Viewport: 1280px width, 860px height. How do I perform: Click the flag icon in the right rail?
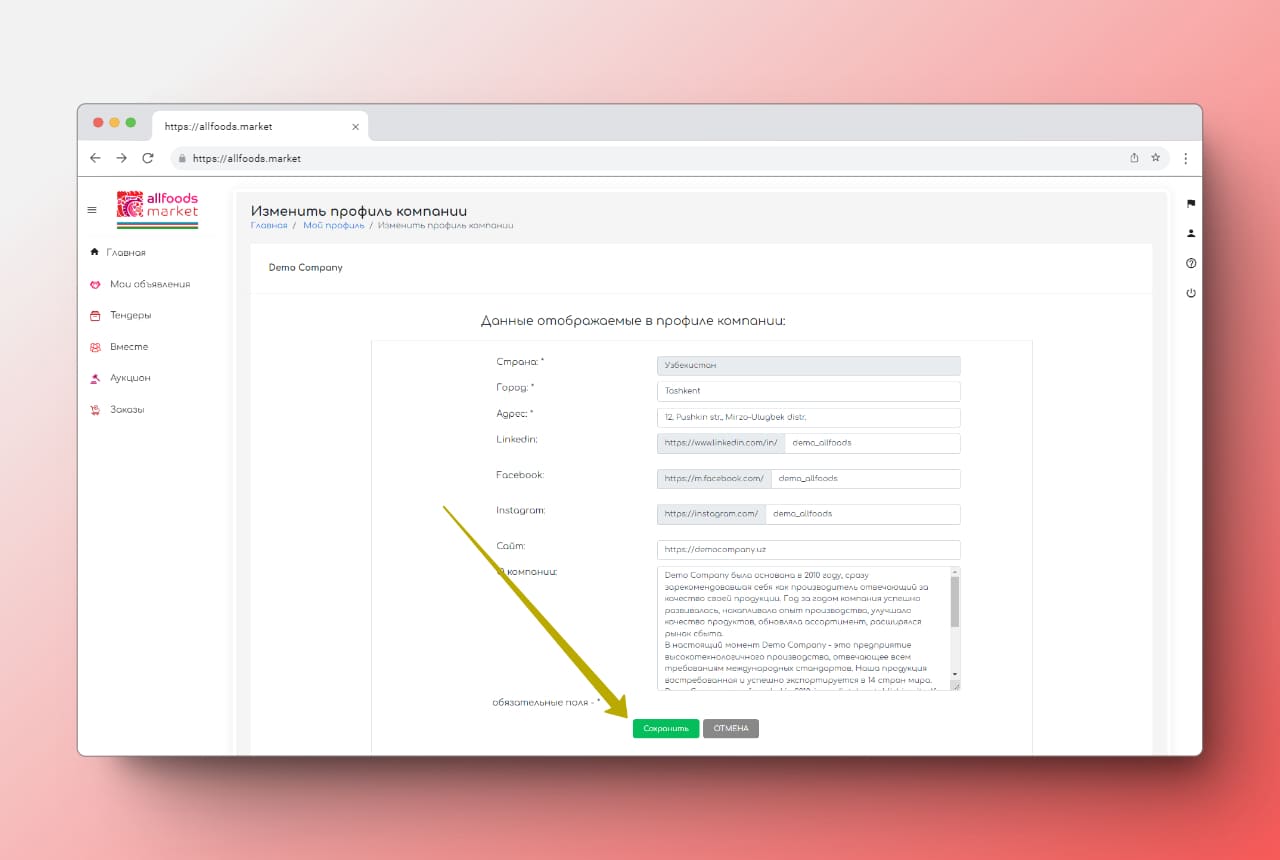pyautogui.click(x=1191, y=203)
